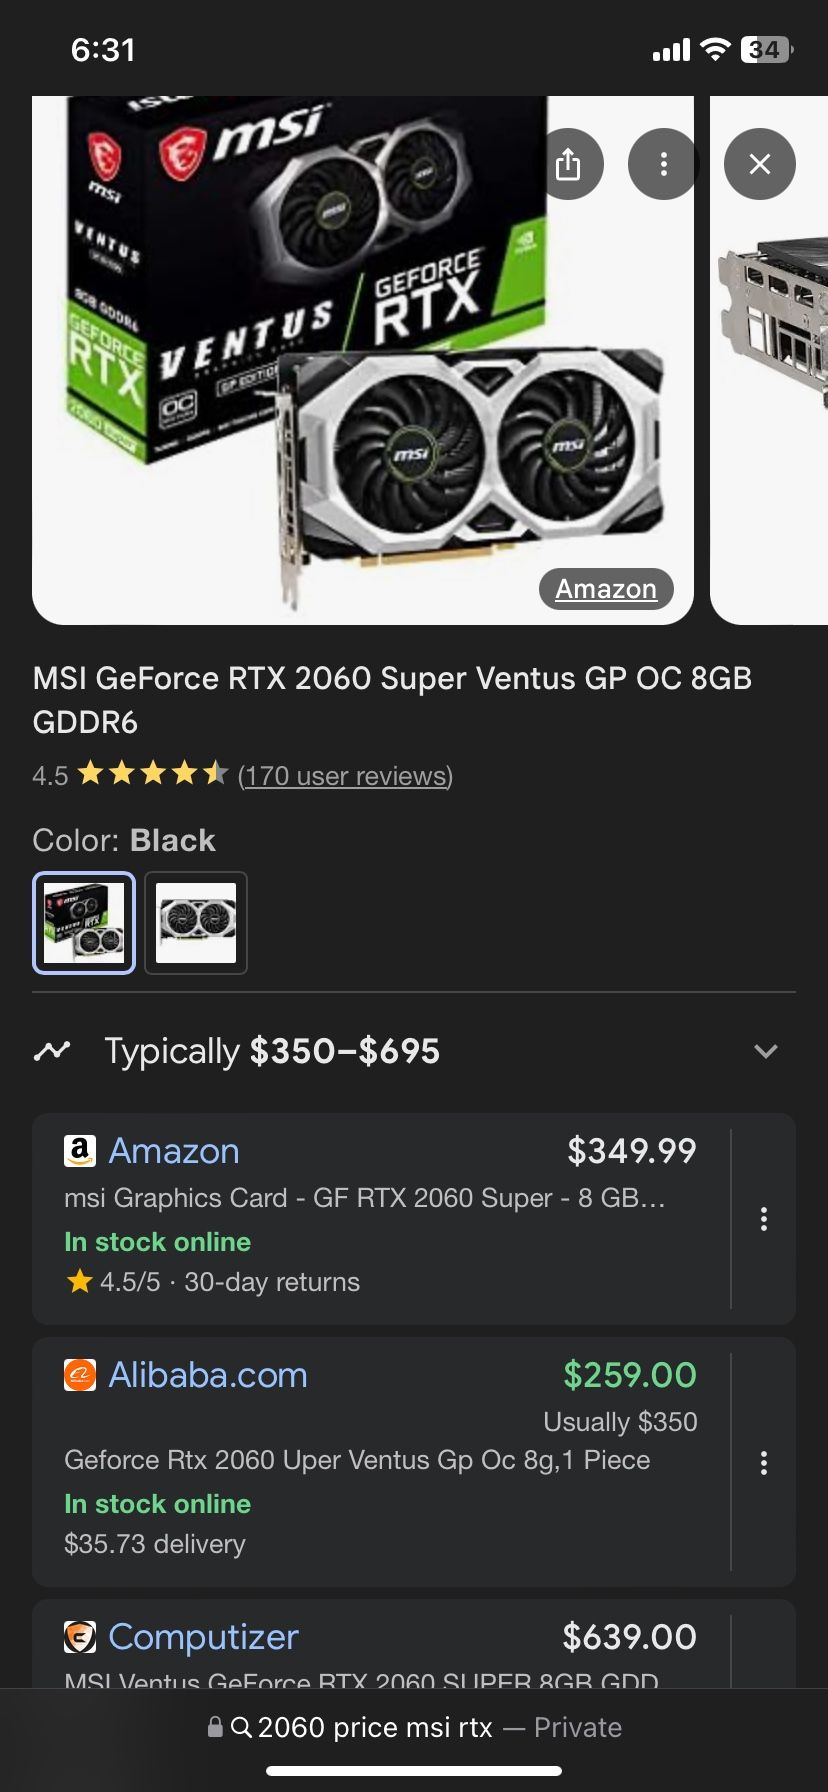Open the Private browsing search field

tap(414, 1727)
